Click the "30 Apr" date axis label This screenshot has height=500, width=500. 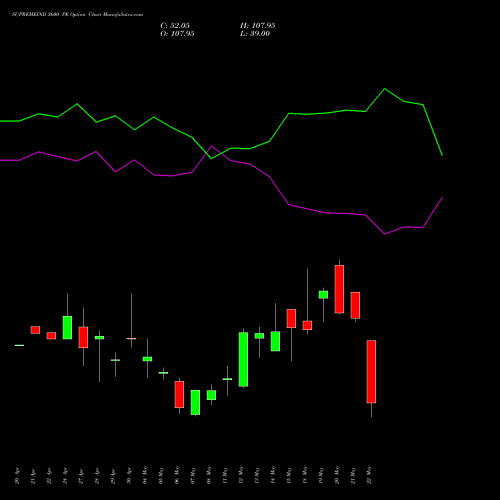(130, 476)
